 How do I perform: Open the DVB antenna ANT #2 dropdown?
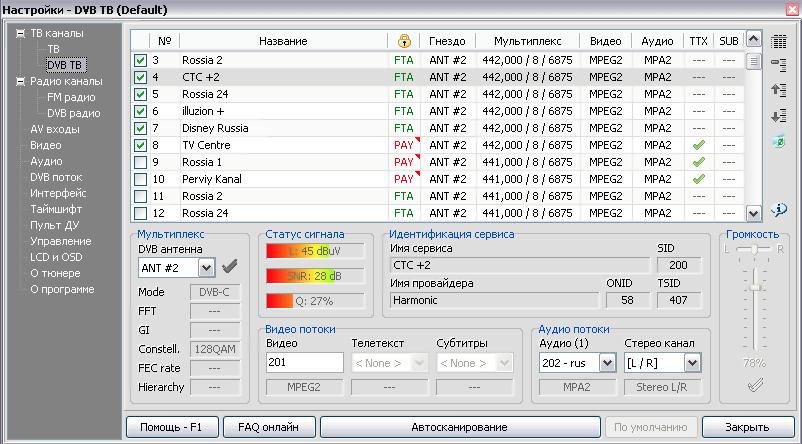[206, 267]
